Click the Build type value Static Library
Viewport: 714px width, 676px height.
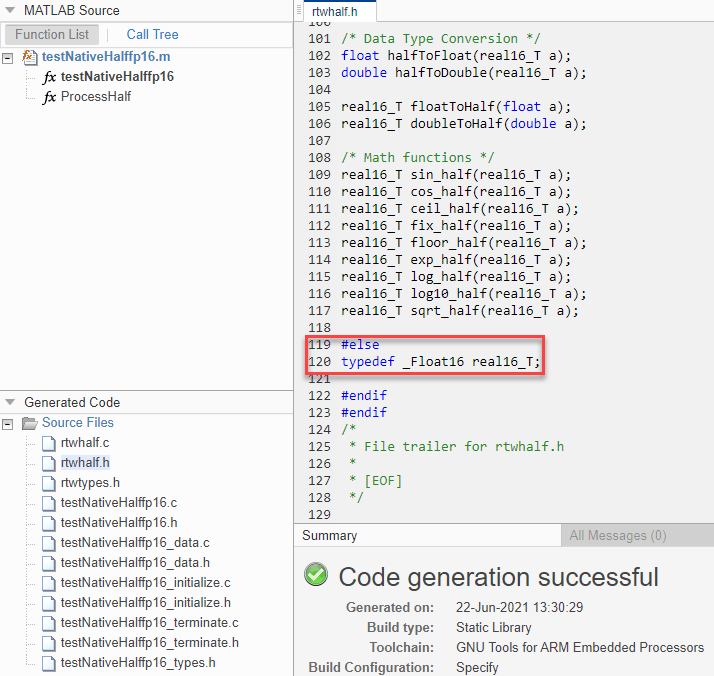(494, 627)
